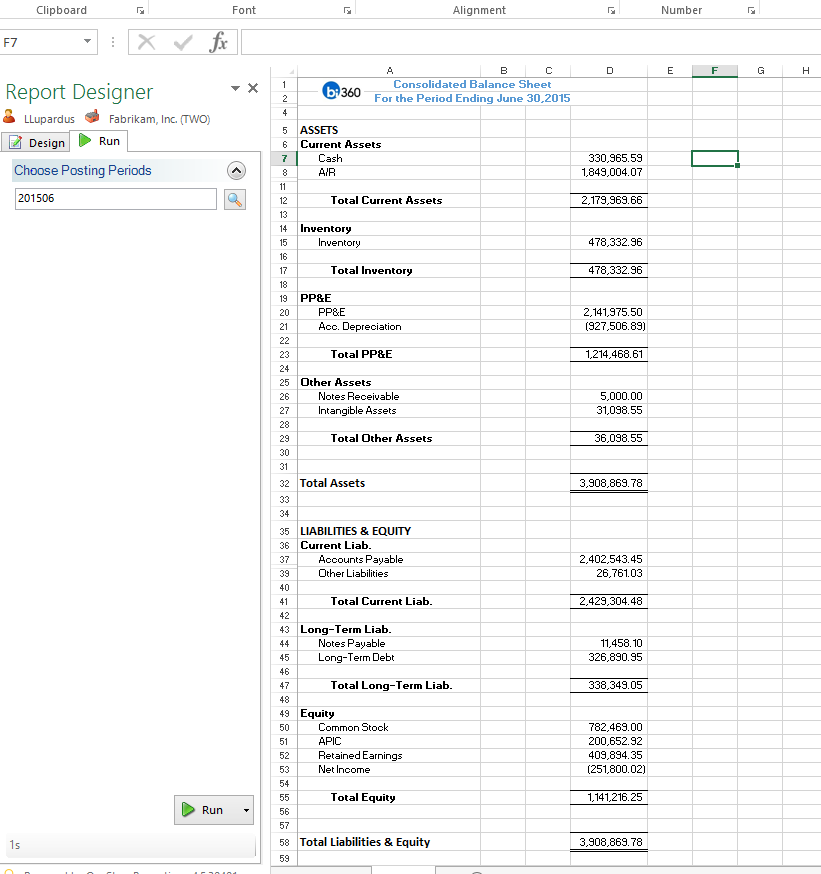Open the posting period lookup magnifier
This screenshot has height=874, width=821.
pyautogui.click(x=235, y=199)
